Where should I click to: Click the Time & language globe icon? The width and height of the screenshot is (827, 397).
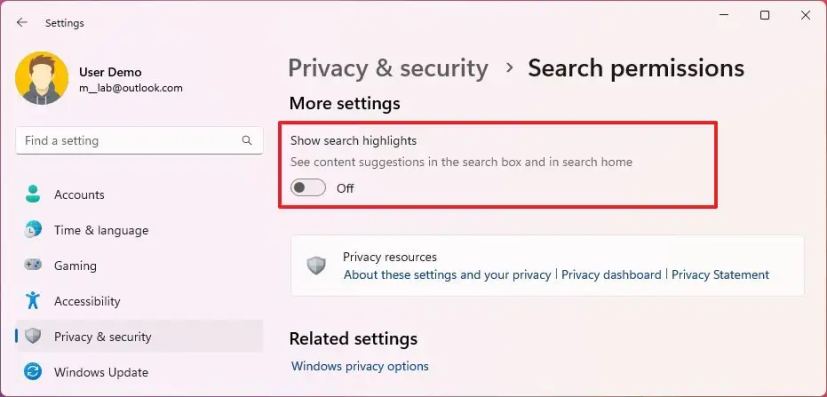point(33,230)
